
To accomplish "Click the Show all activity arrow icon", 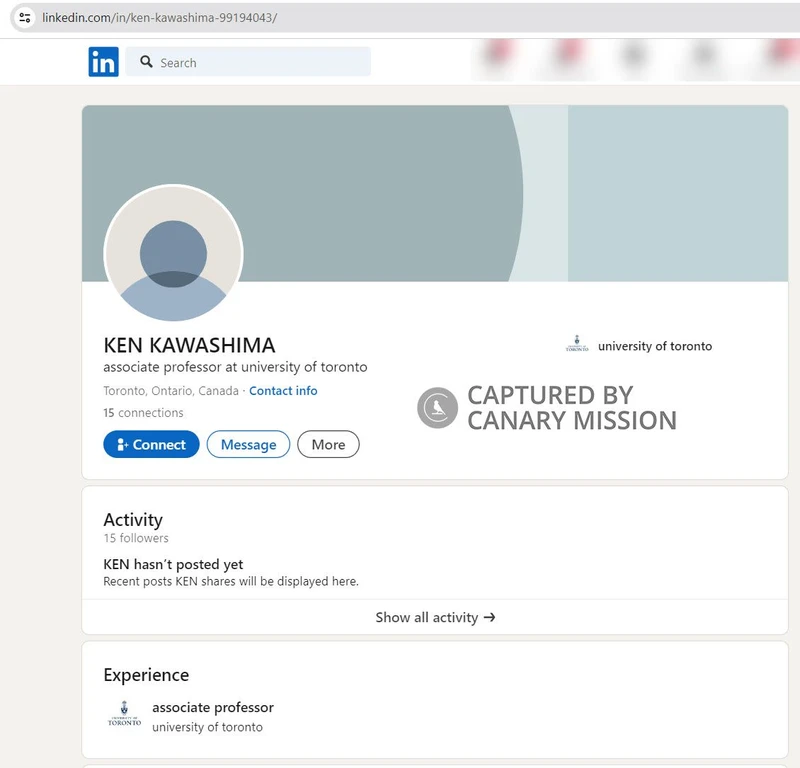I will [490, 617].
